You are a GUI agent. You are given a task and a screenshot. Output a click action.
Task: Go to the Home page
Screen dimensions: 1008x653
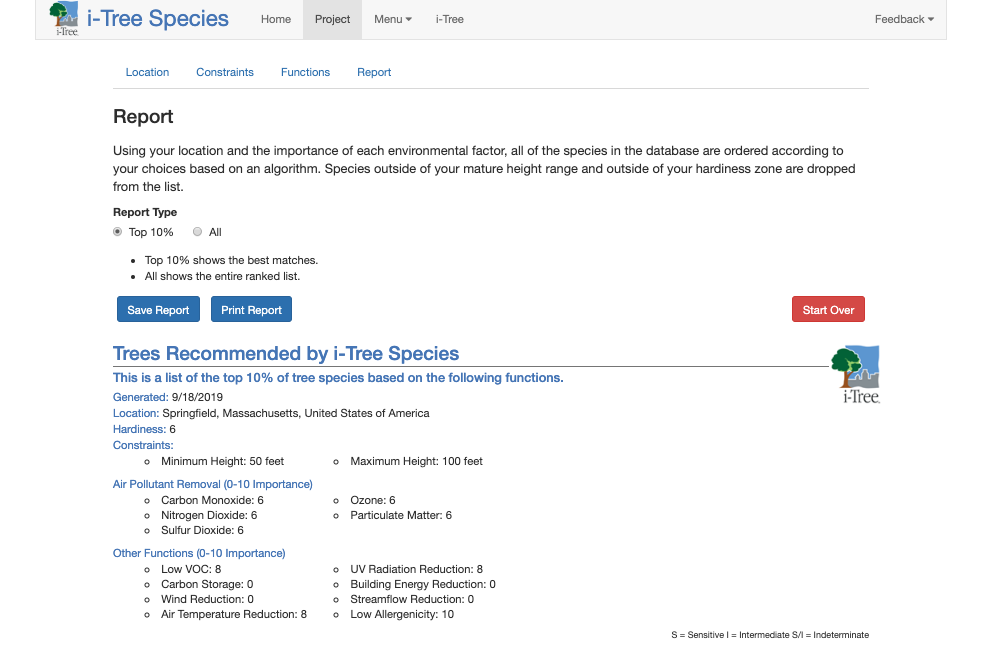[x=276, y=19]
